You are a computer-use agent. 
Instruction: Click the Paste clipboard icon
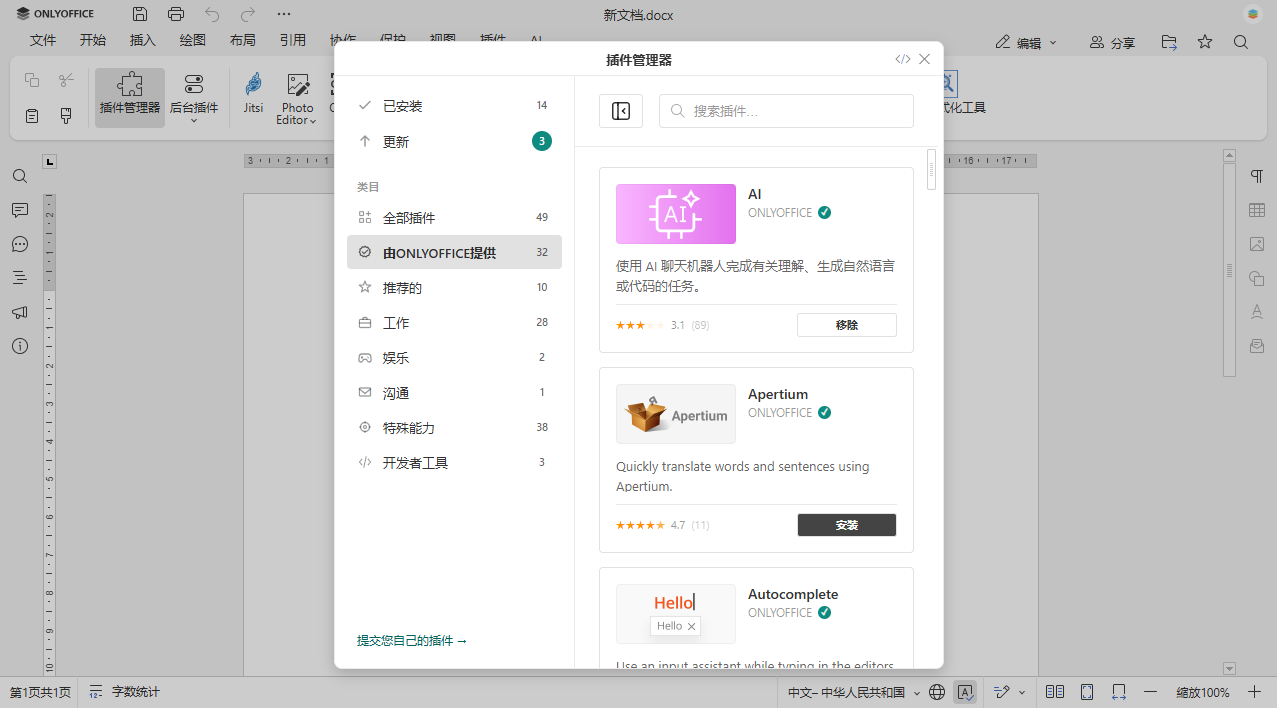[x=32, y=116]
